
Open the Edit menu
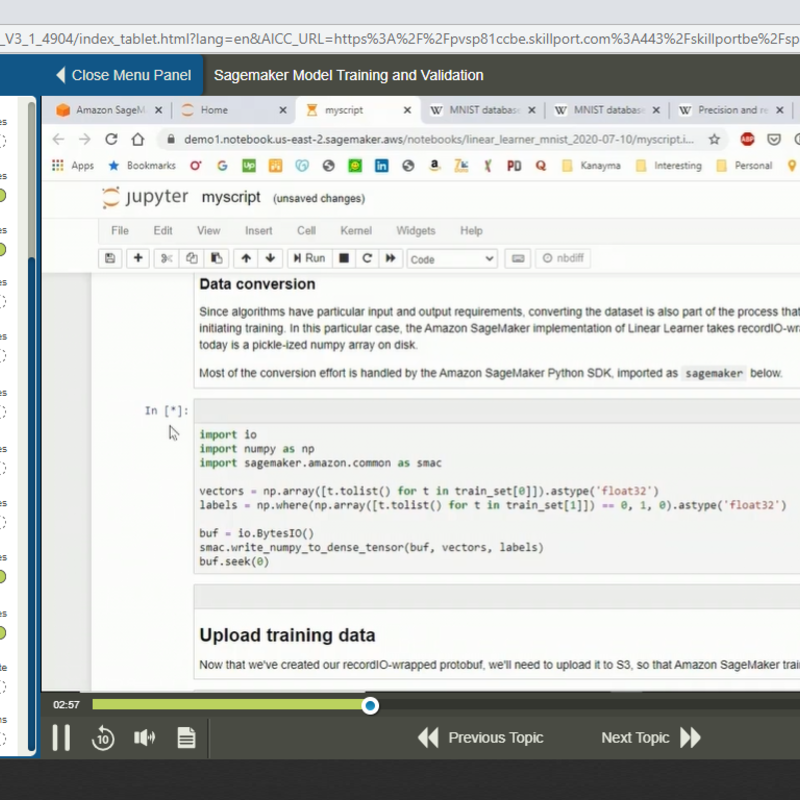tap(163, 231)
